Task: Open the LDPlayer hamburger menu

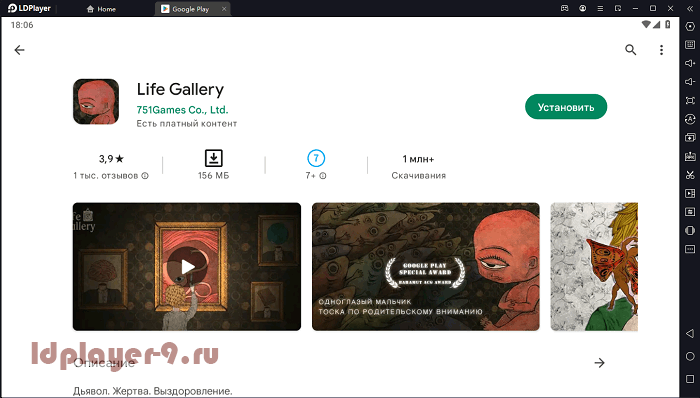Action: pyautogui.click(x=600, y=8)
